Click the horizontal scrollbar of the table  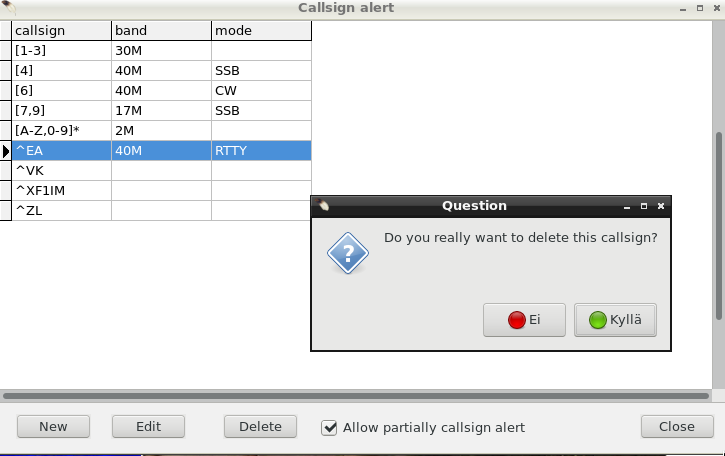pyautogui.click(x=356, y=396)
